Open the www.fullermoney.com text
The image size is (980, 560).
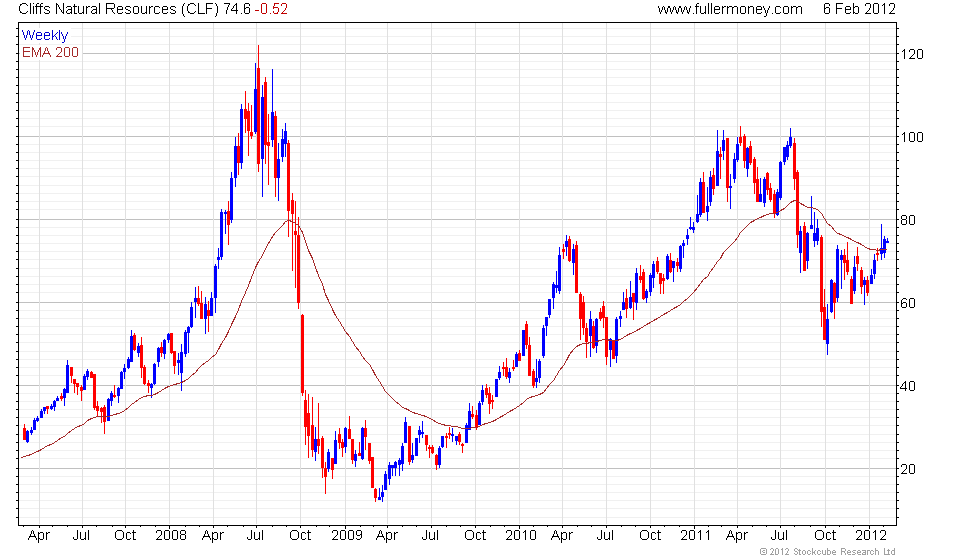[730, 9]
